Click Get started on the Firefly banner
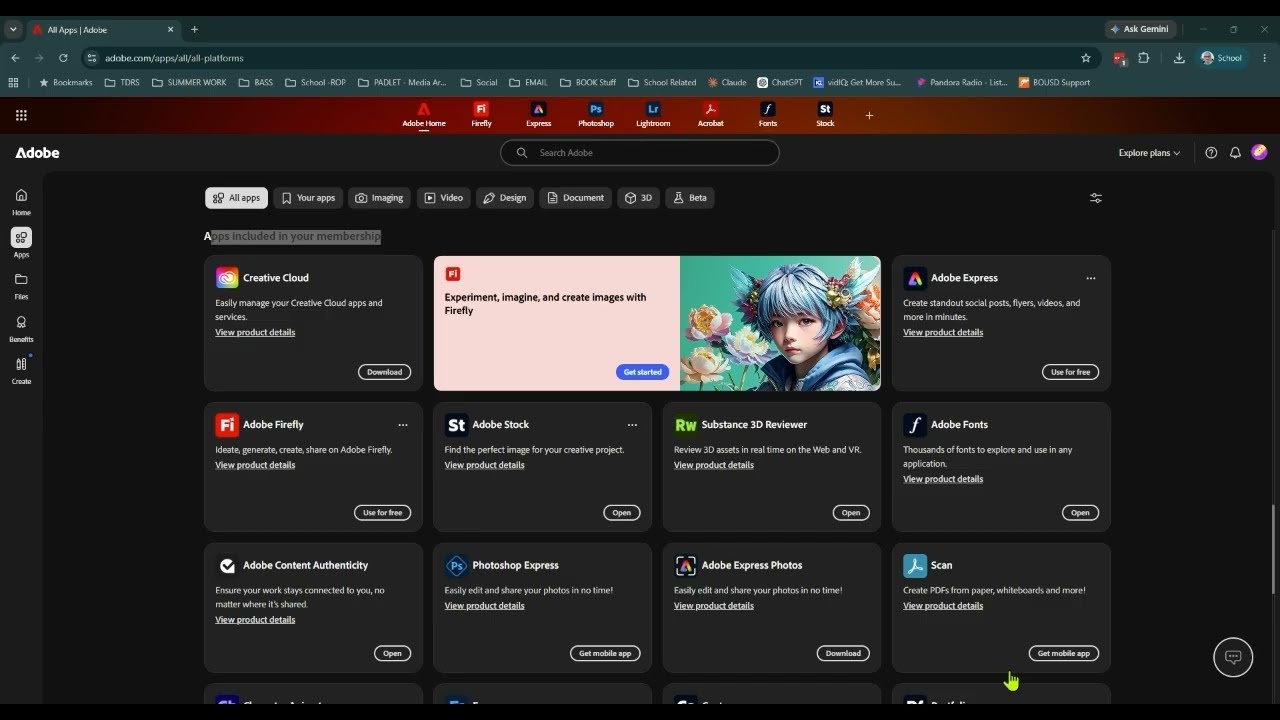Image resolution: width=1280 pixels, height=720 pixels. pyautogui.click(x=642, y=372)
